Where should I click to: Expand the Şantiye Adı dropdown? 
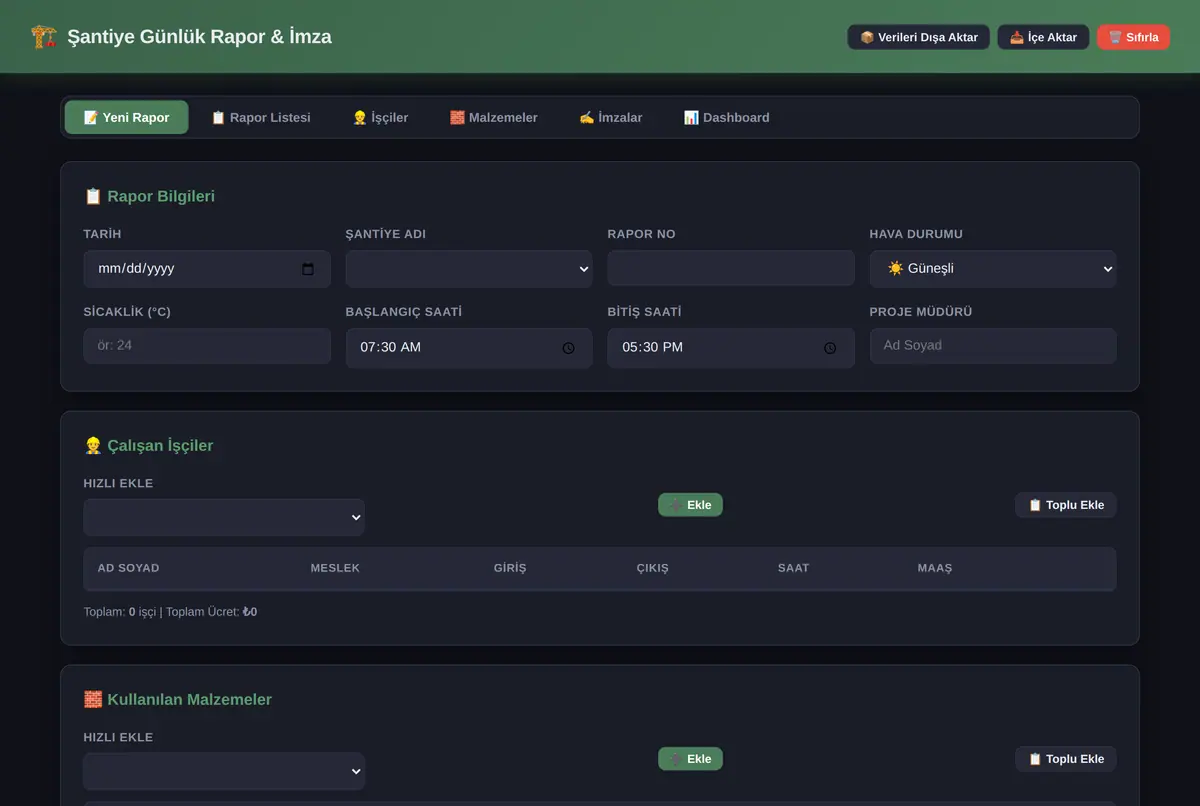point(469,269)
